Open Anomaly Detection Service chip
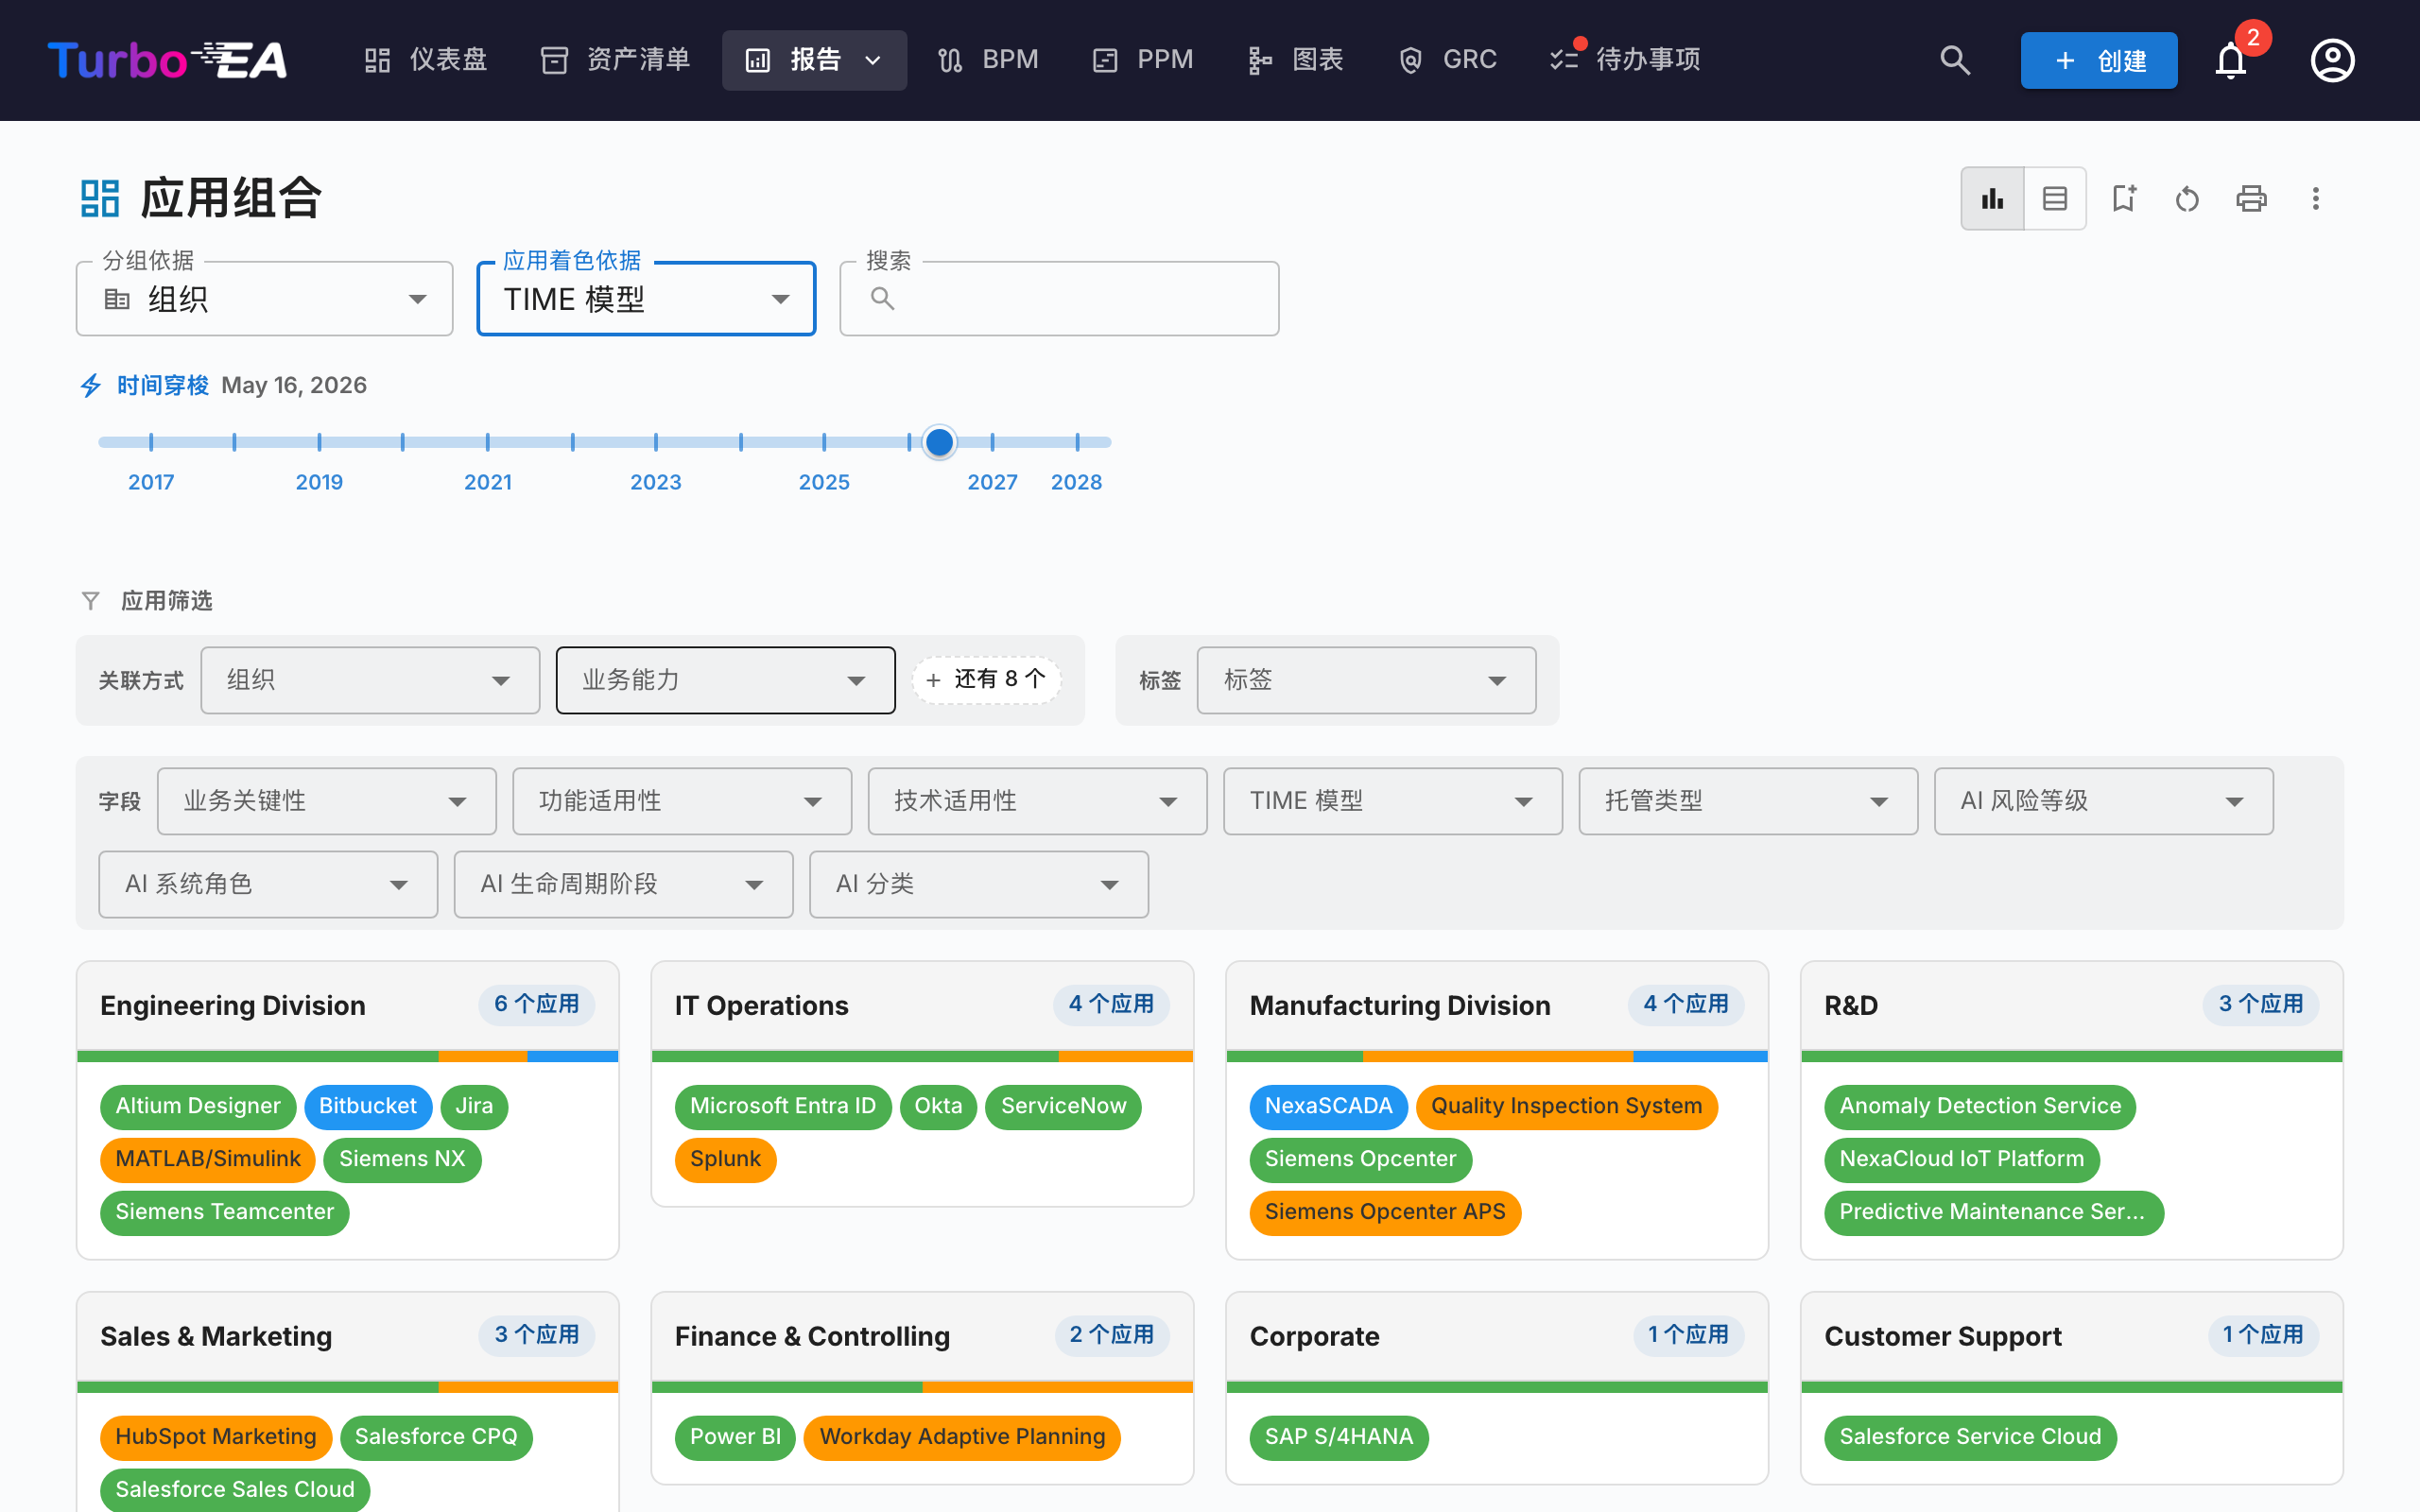Screen dimensions: 2420x1512 click(x=1980, y=1106)
